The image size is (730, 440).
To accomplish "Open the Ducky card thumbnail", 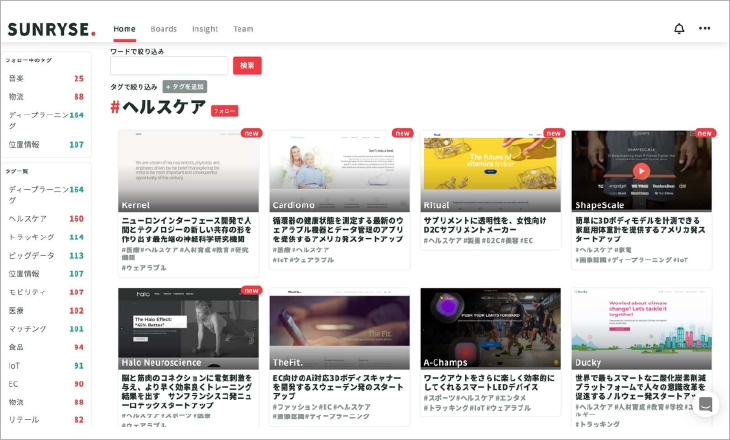I will [x=642, y=329].
